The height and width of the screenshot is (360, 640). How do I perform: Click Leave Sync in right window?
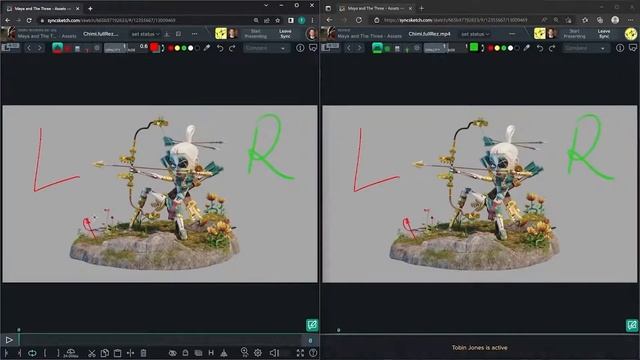[x=604, y=33]
